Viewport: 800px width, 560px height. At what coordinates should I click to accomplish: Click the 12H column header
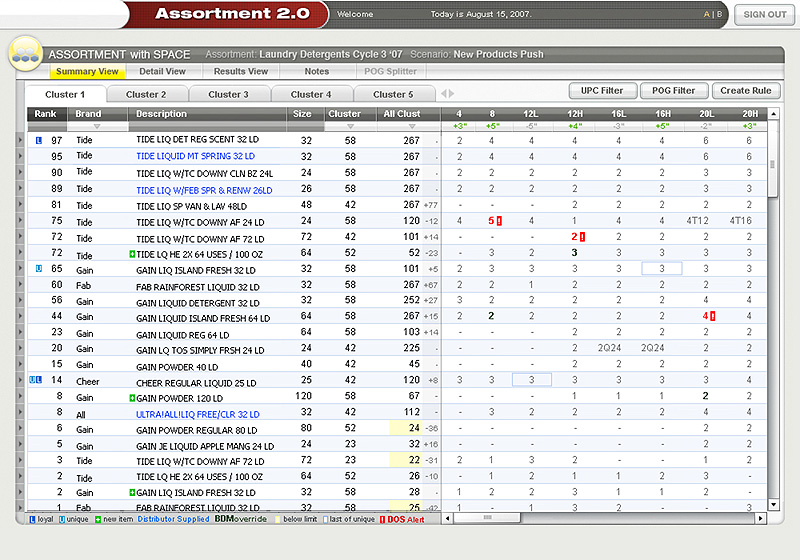(x=575, y=114)
